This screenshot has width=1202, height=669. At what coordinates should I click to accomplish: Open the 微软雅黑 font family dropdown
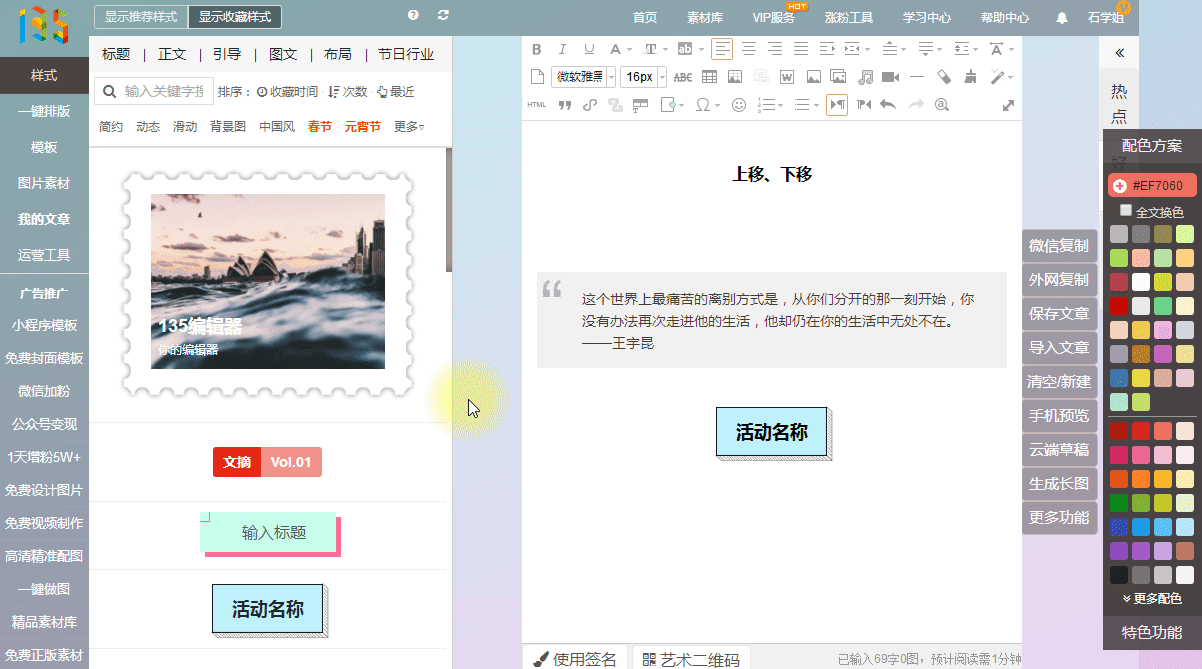[581, 77]
